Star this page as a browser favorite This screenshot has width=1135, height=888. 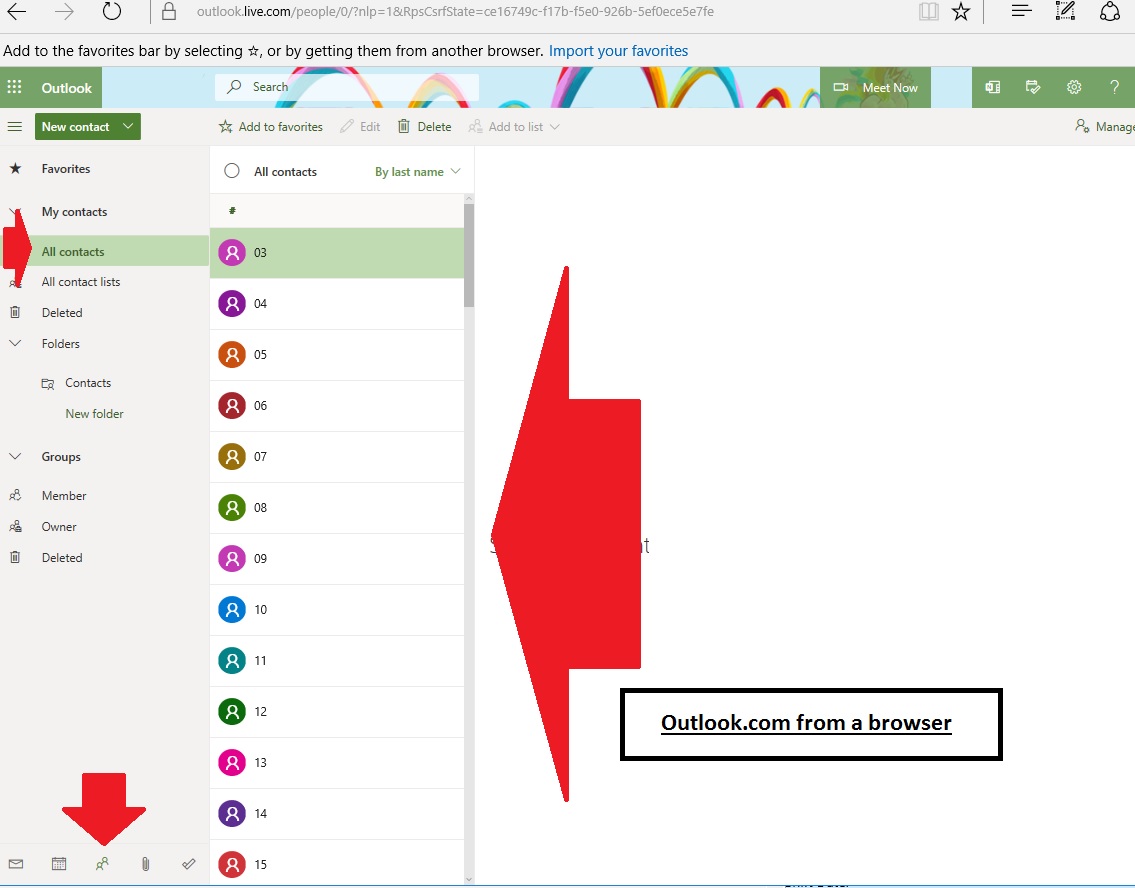pos(961,12)
